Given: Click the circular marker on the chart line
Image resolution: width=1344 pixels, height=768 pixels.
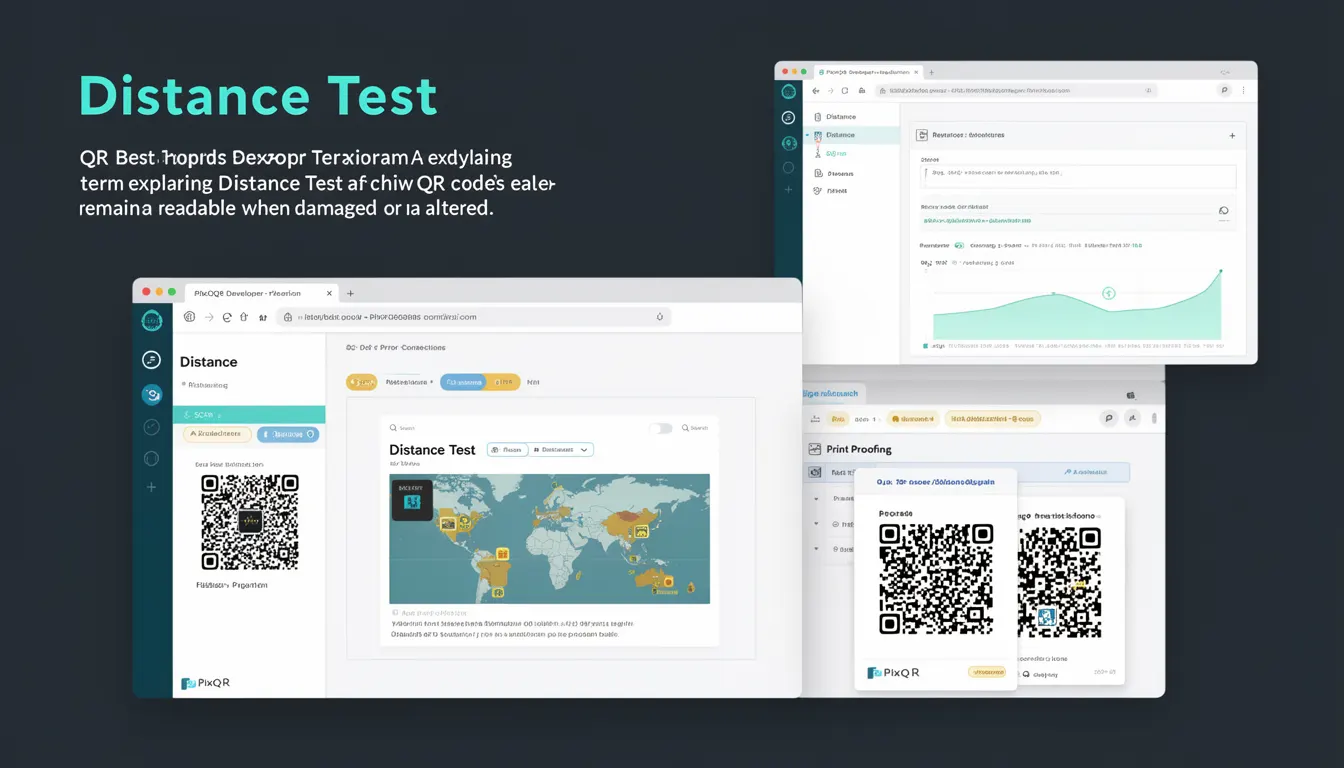Looking at the screenshot, I should coord(1108,293).
